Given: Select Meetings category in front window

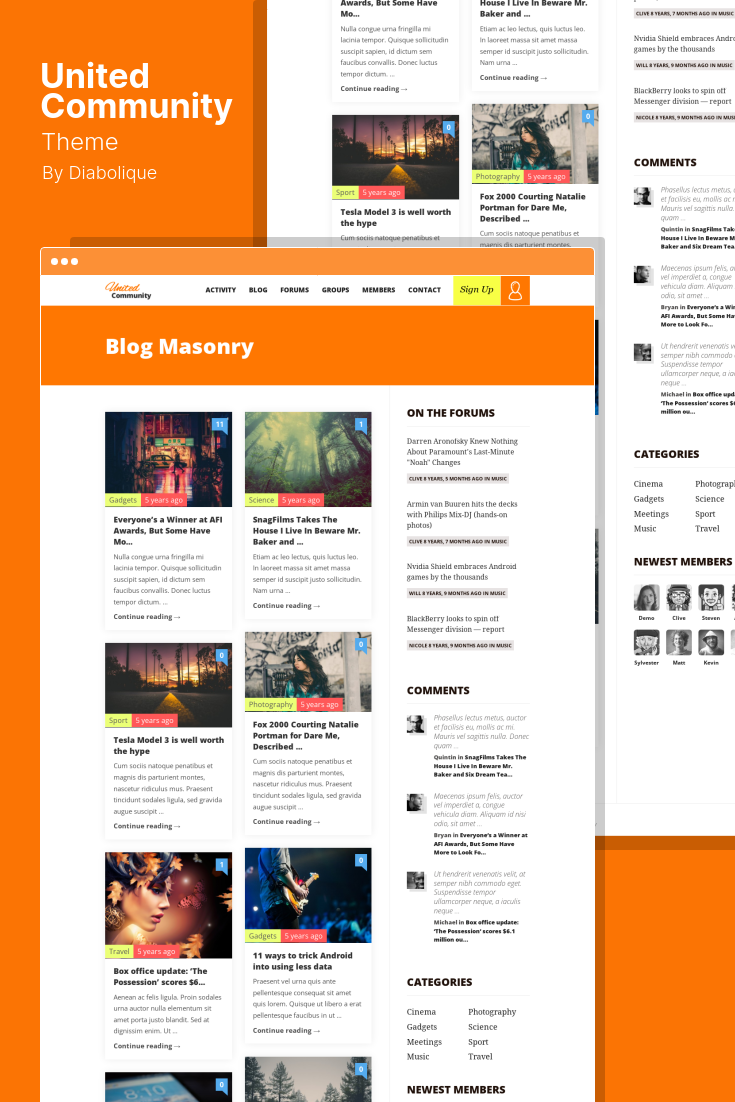Looking at the screenshot, I should pos(424,1042).
